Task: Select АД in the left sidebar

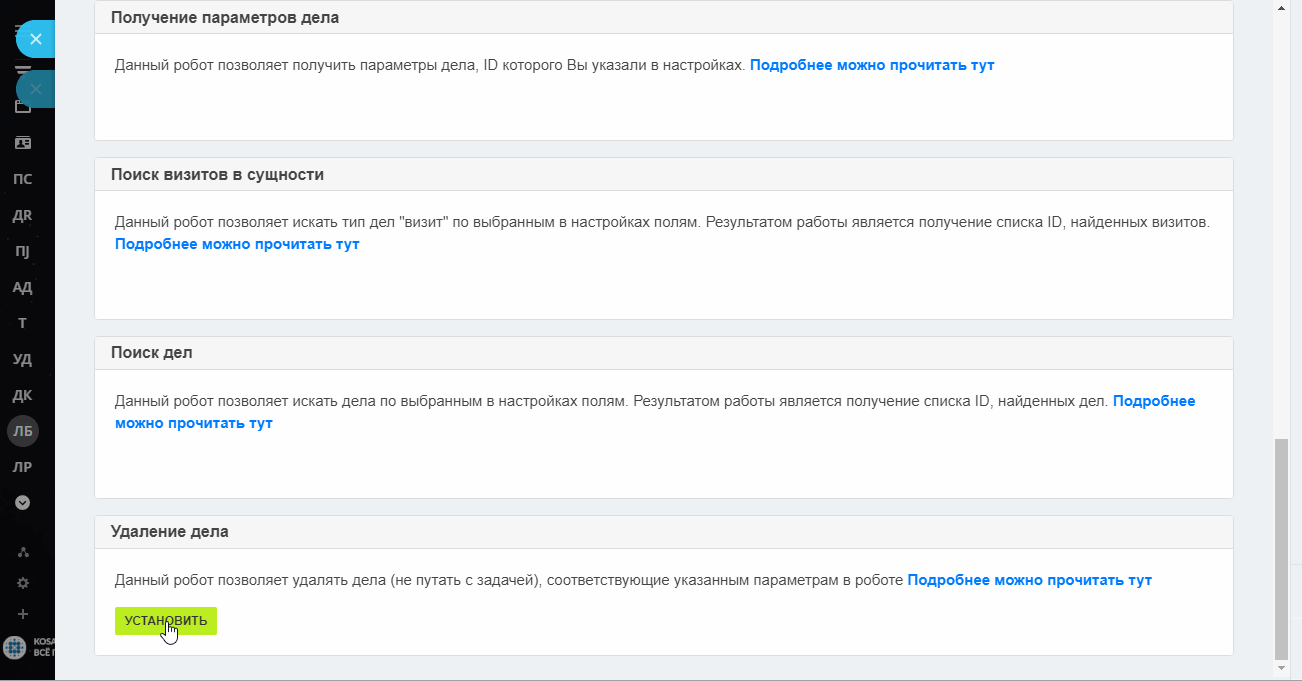Action: (22, 287)
